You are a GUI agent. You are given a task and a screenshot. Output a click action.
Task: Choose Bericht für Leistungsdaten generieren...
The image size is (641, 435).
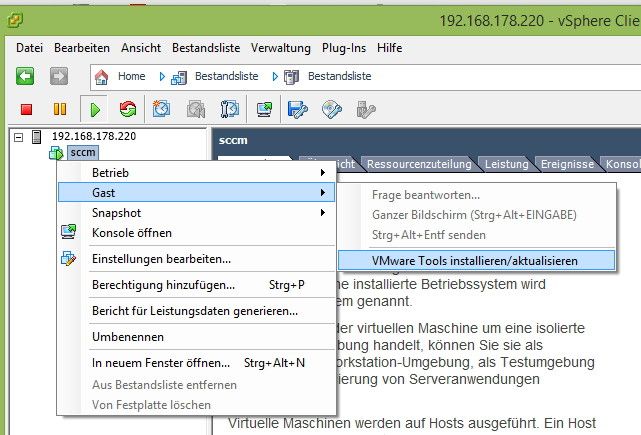tap(196, 311)
